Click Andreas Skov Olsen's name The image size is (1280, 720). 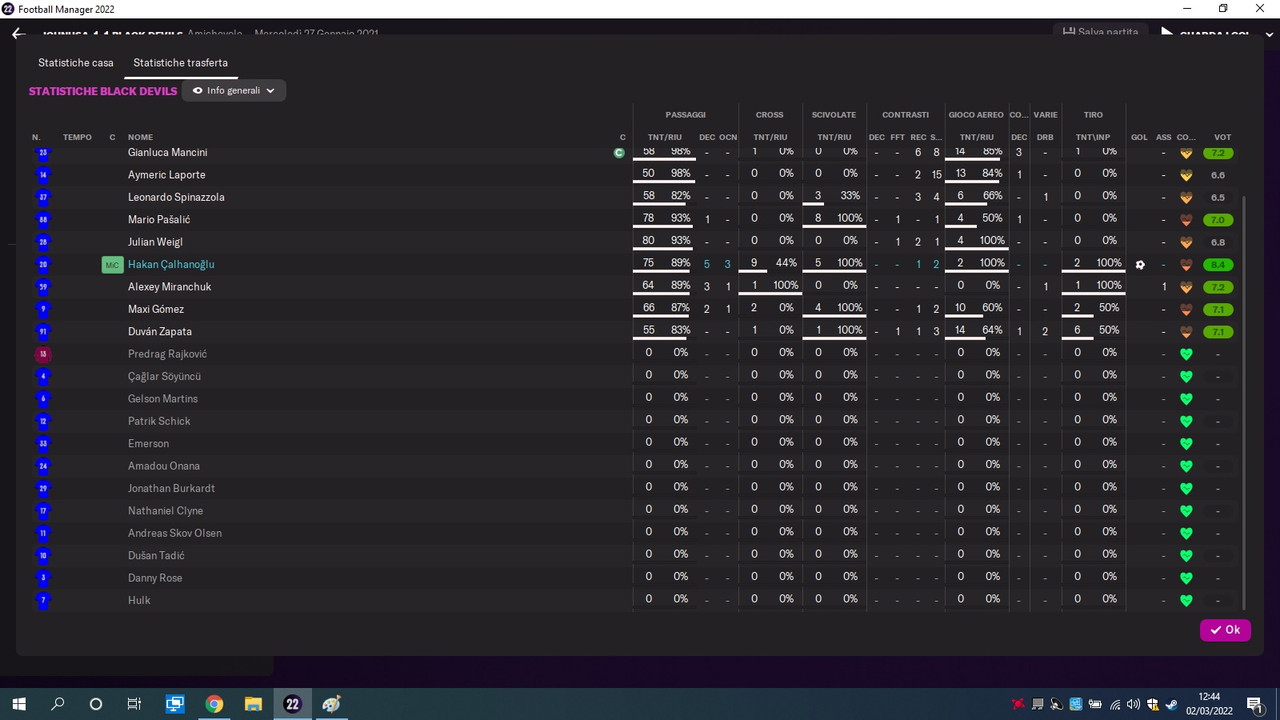point(175,533)
